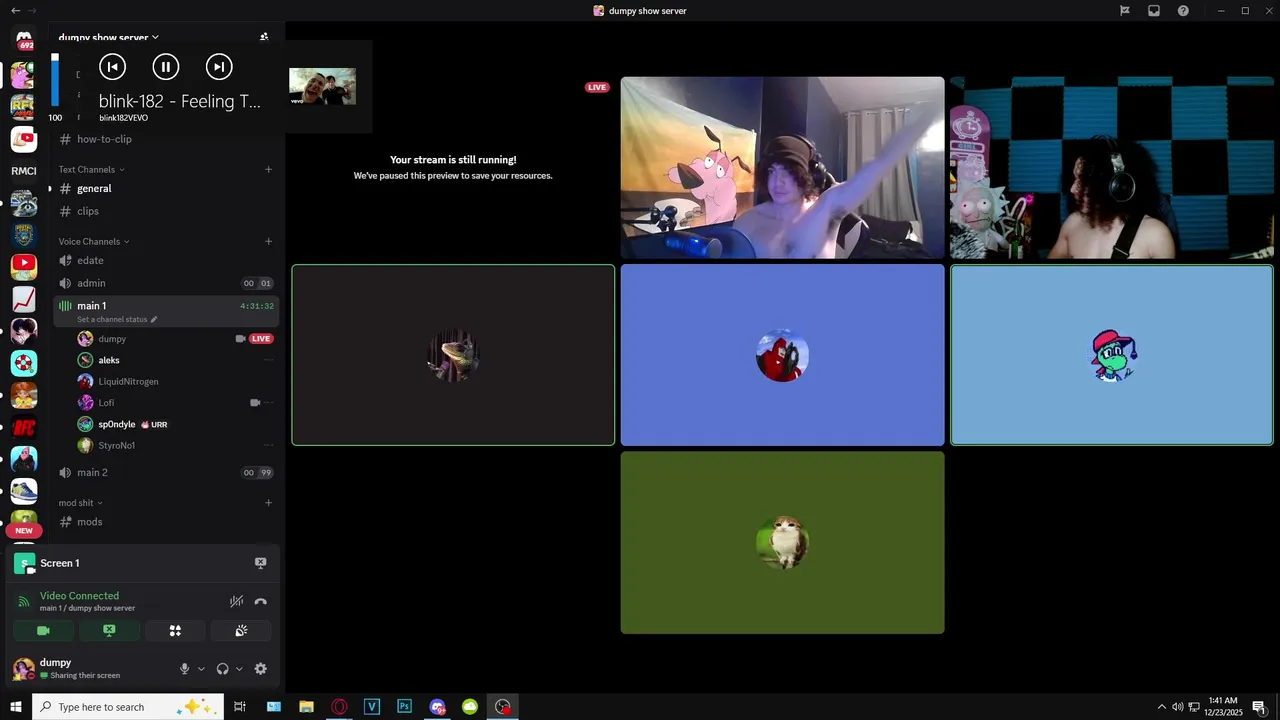Click the green connection signal icon
1280x720 pixels.
pyautogui.click(x=24, y=602)
